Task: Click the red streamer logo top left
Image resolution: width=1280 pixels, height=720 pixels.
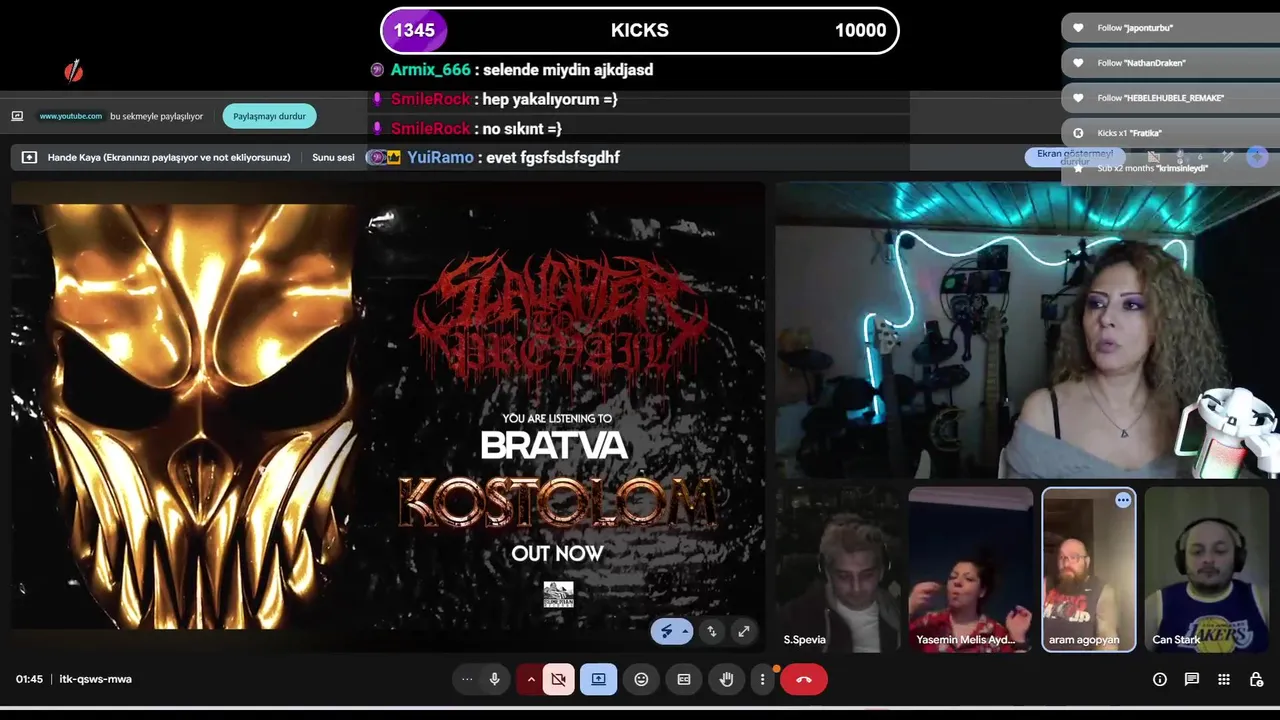Action: pos(73,71)
